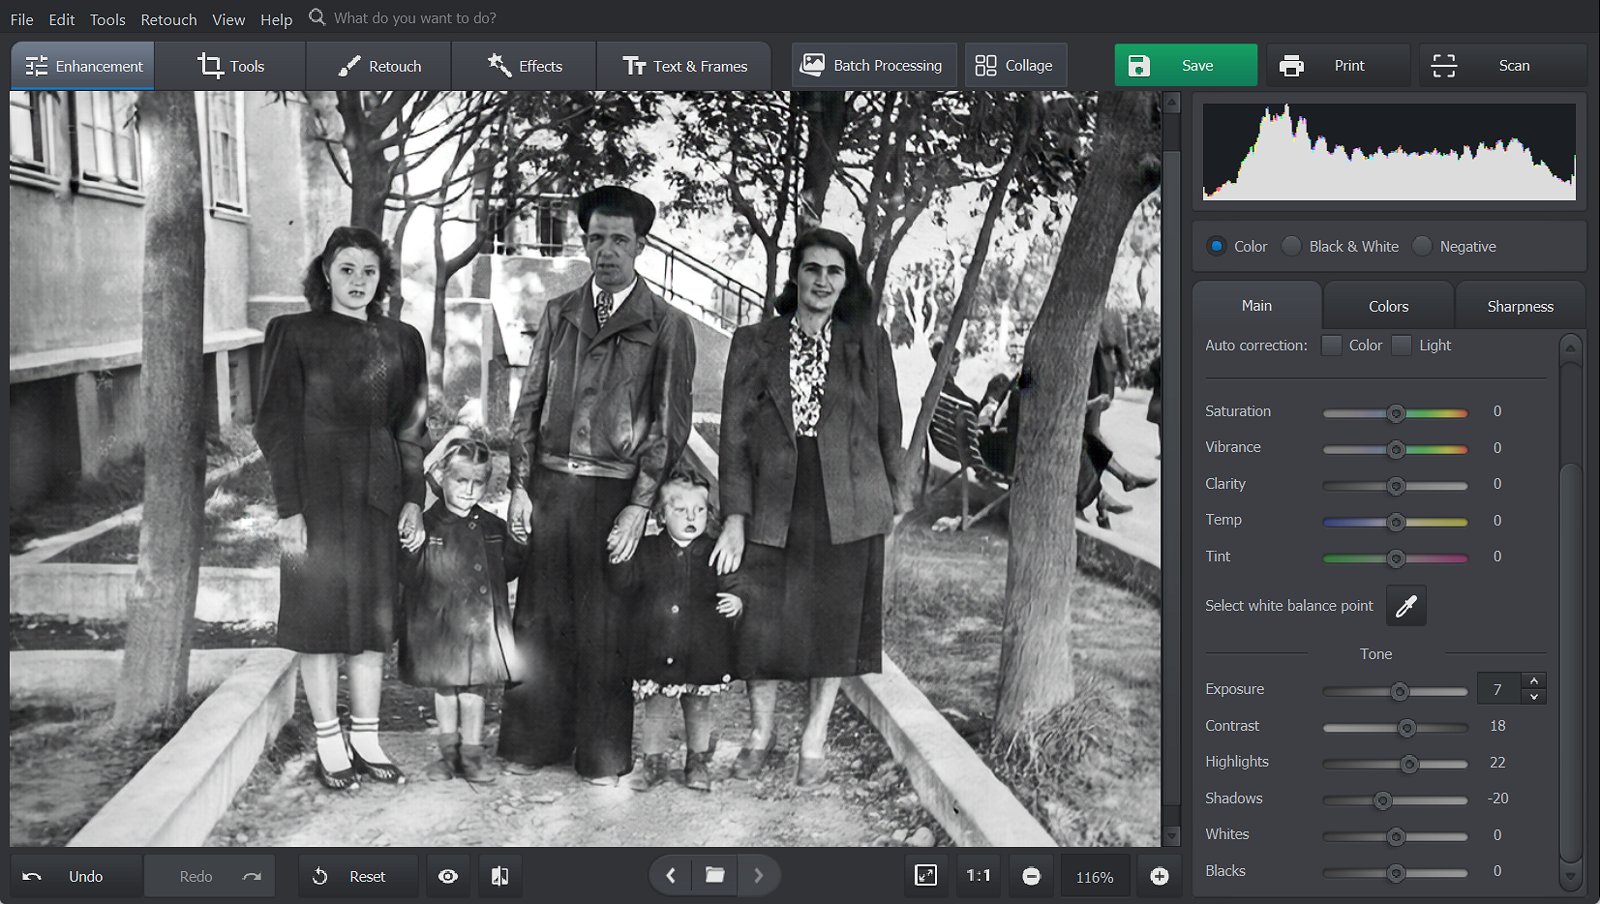Image resolution: width=1600 pixels, height=904 pixels.
Task: Select the Color mode radio button
Action: tap(1217, 246)
